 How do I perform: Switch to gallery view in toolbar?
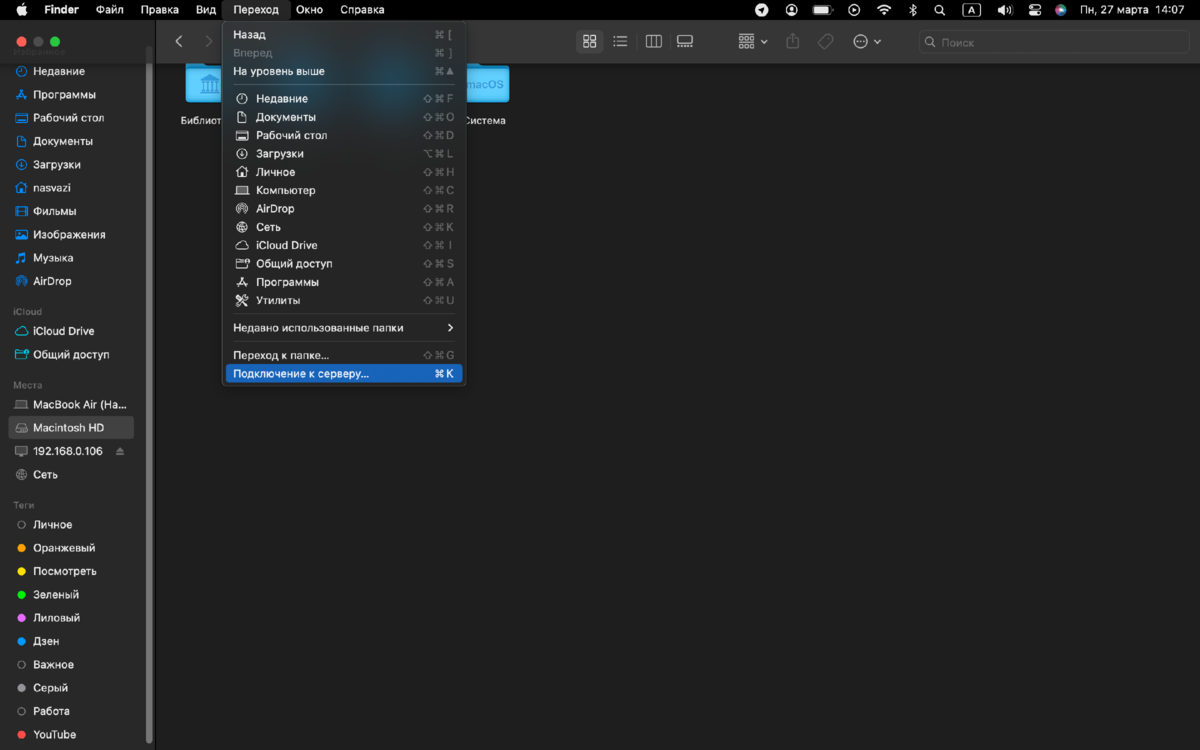pyautogui.click(x=685, y=42)
